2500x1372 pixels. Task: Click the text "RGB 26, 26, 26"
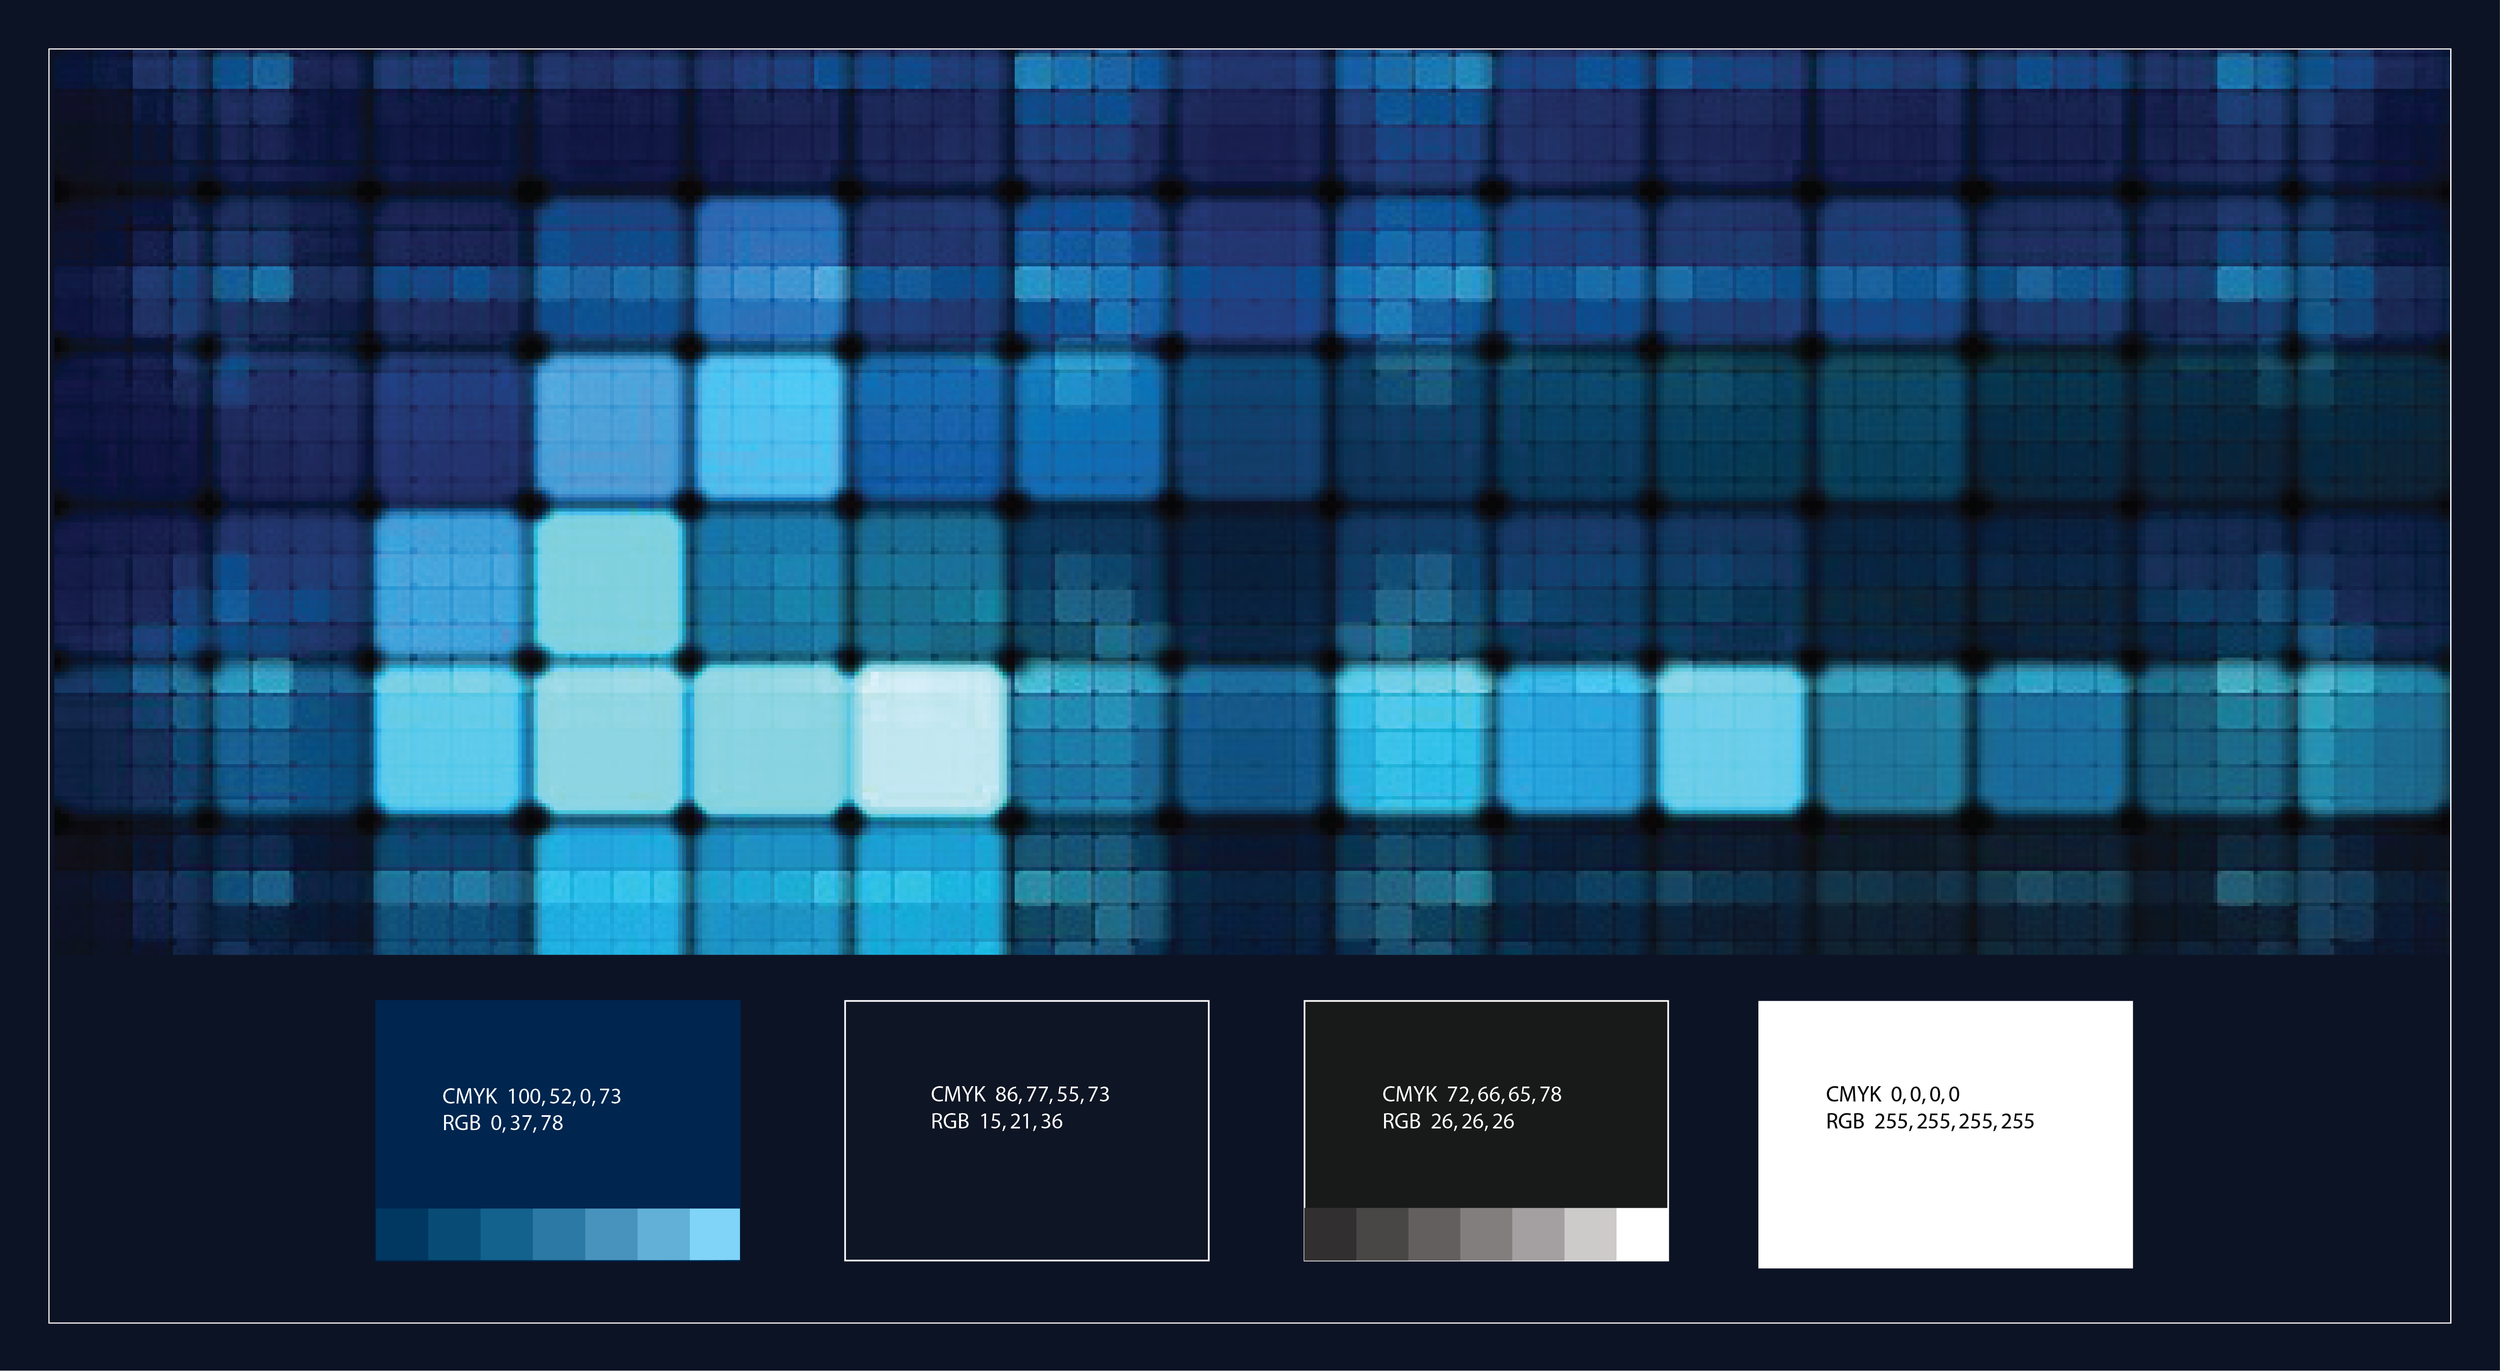coord(1448,1121)
